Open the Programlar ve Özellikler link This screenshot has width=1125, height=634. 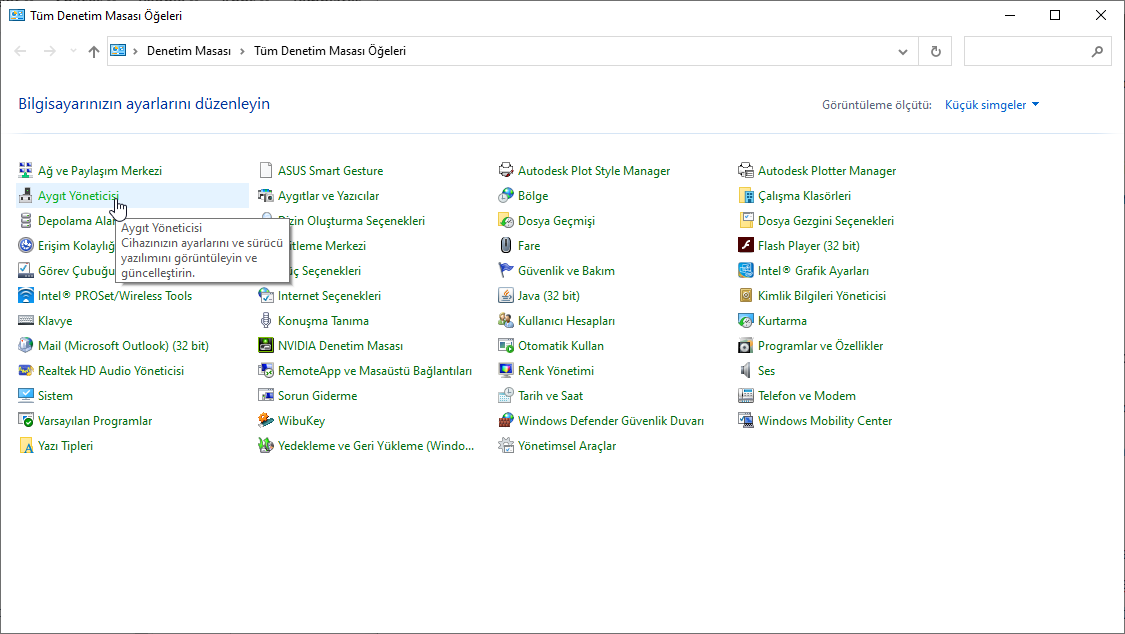pyautogui.click(x=820, y=346)
